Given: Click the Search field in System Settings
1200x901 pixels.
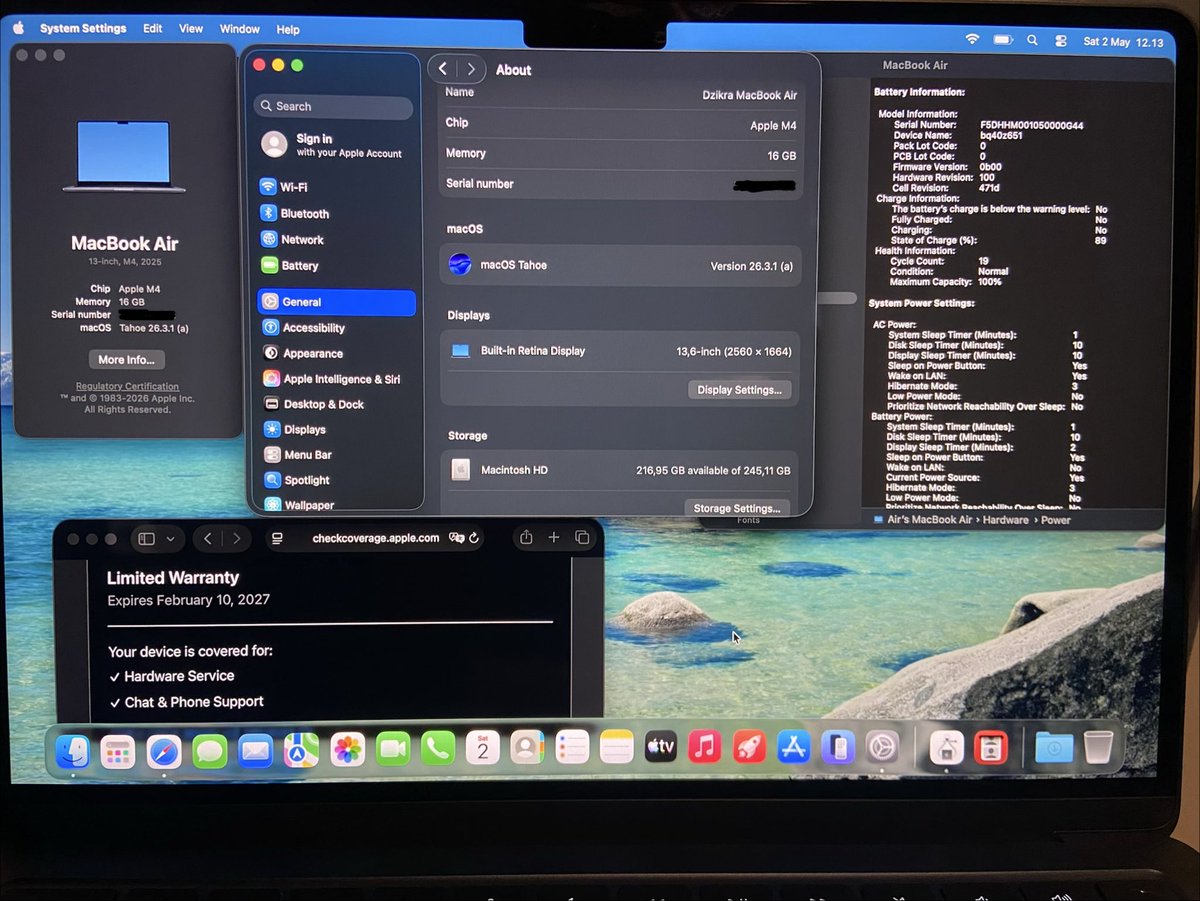Looking at the screenshot, I should click(334, 106).
